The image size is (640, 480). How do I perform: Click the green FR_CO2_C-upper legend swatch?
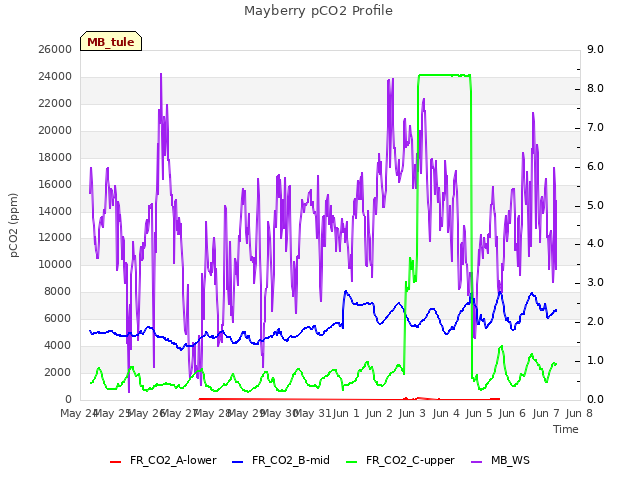[x=351, y=462]
